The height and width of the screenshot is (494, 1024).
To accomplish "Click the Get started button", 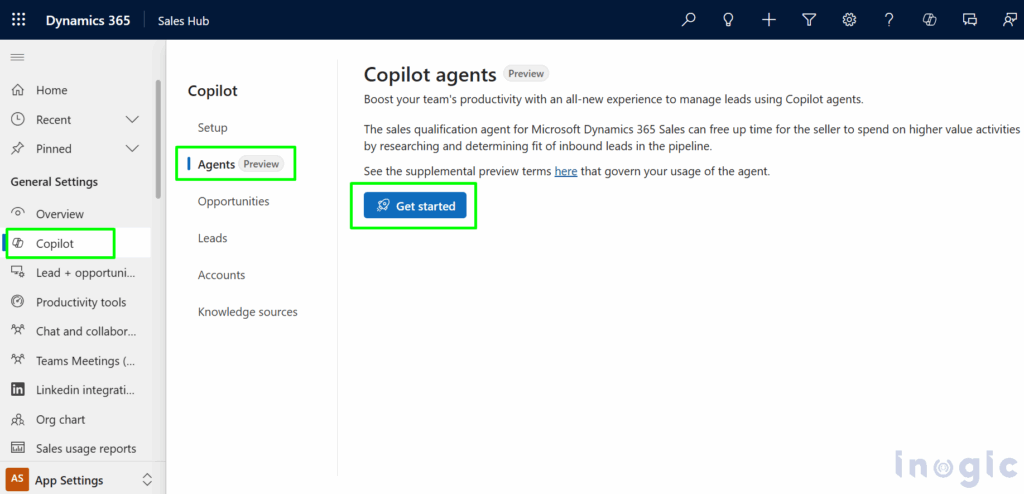I will point(415,206).
